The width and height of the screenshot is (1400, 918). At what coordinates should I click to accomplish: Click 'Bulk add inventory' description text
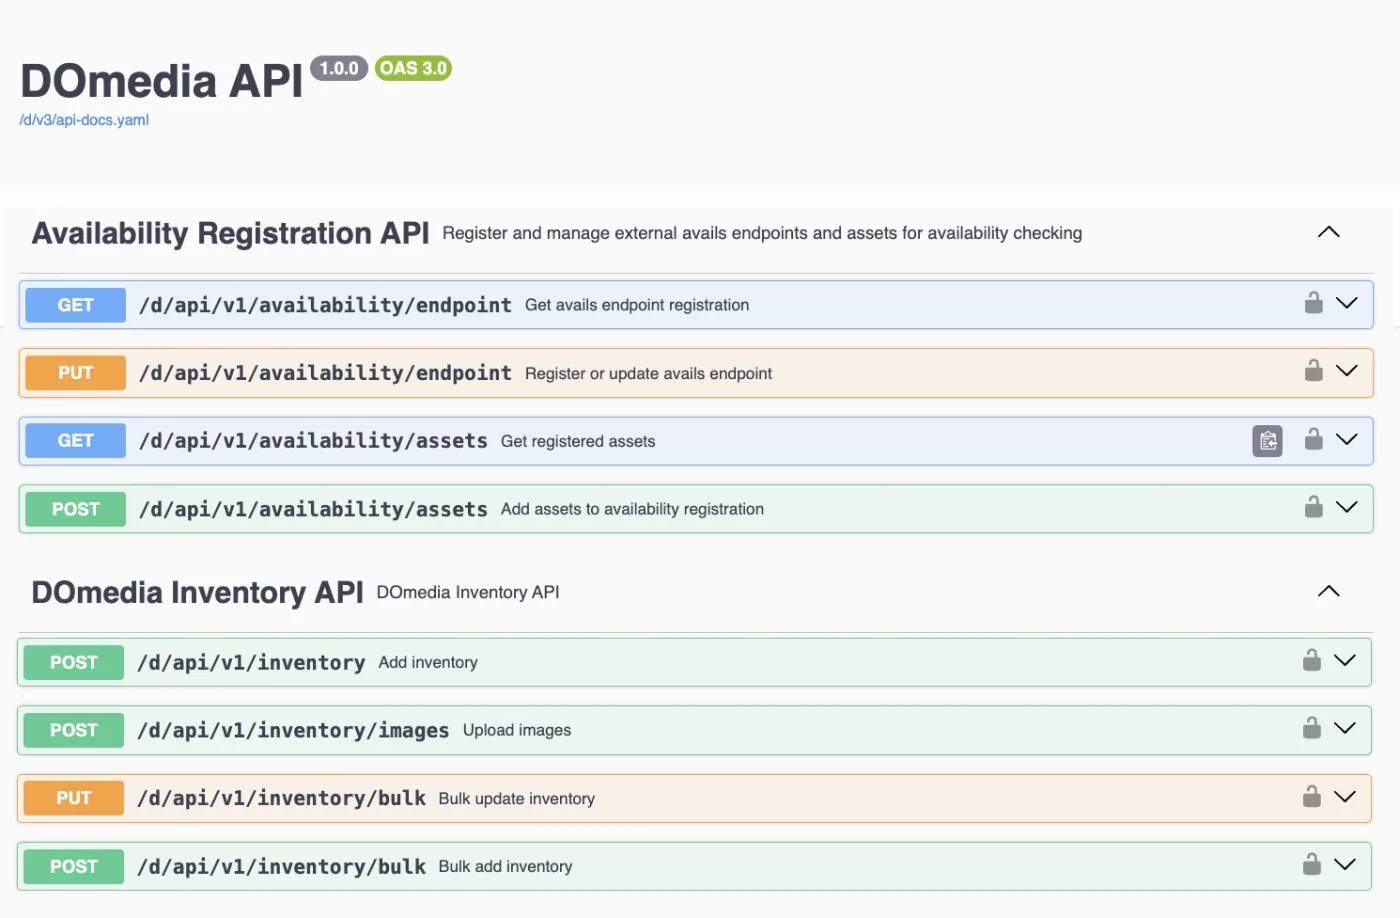(505, 866)
